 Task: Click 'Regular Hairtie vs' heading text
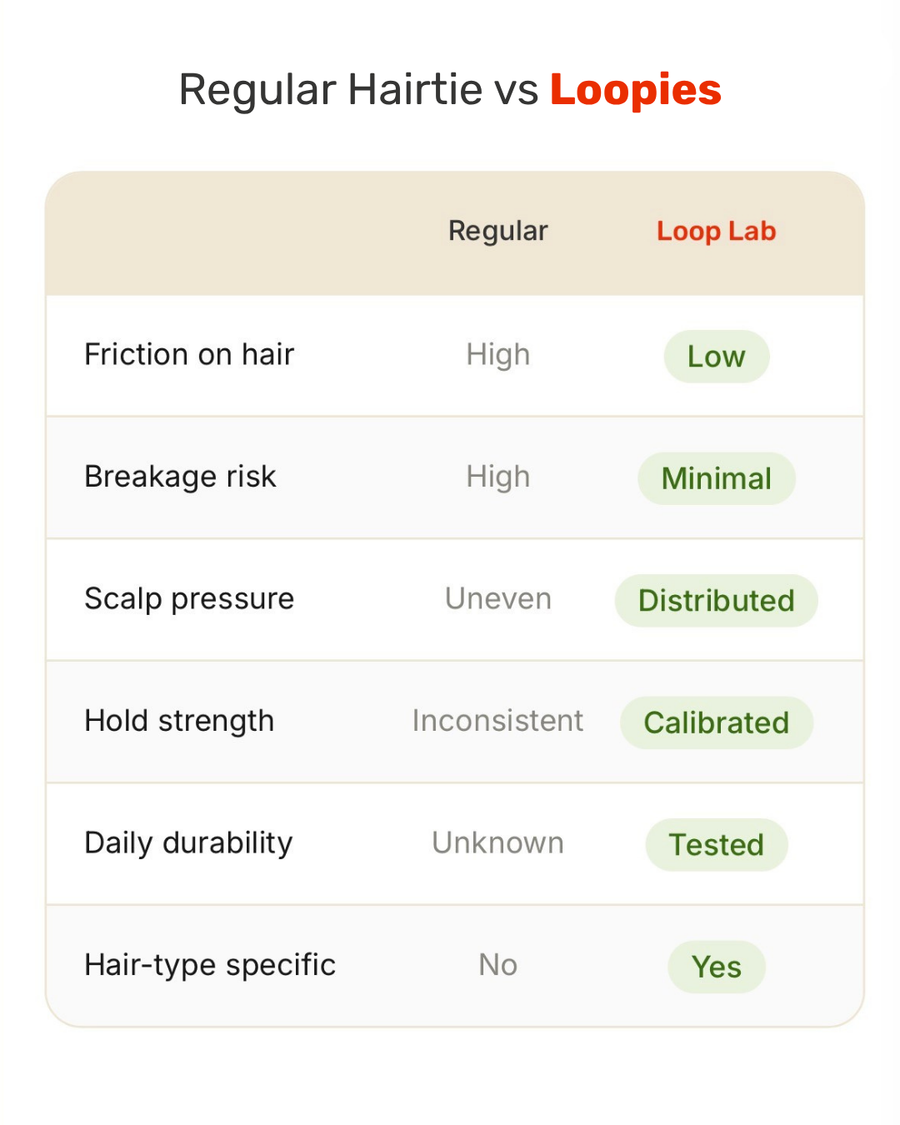[359, 91]
